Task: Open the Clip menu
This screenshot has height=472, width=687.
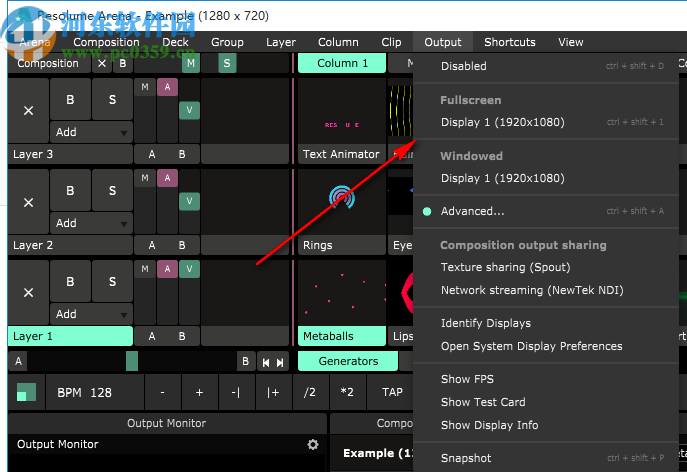Action: 391,42
